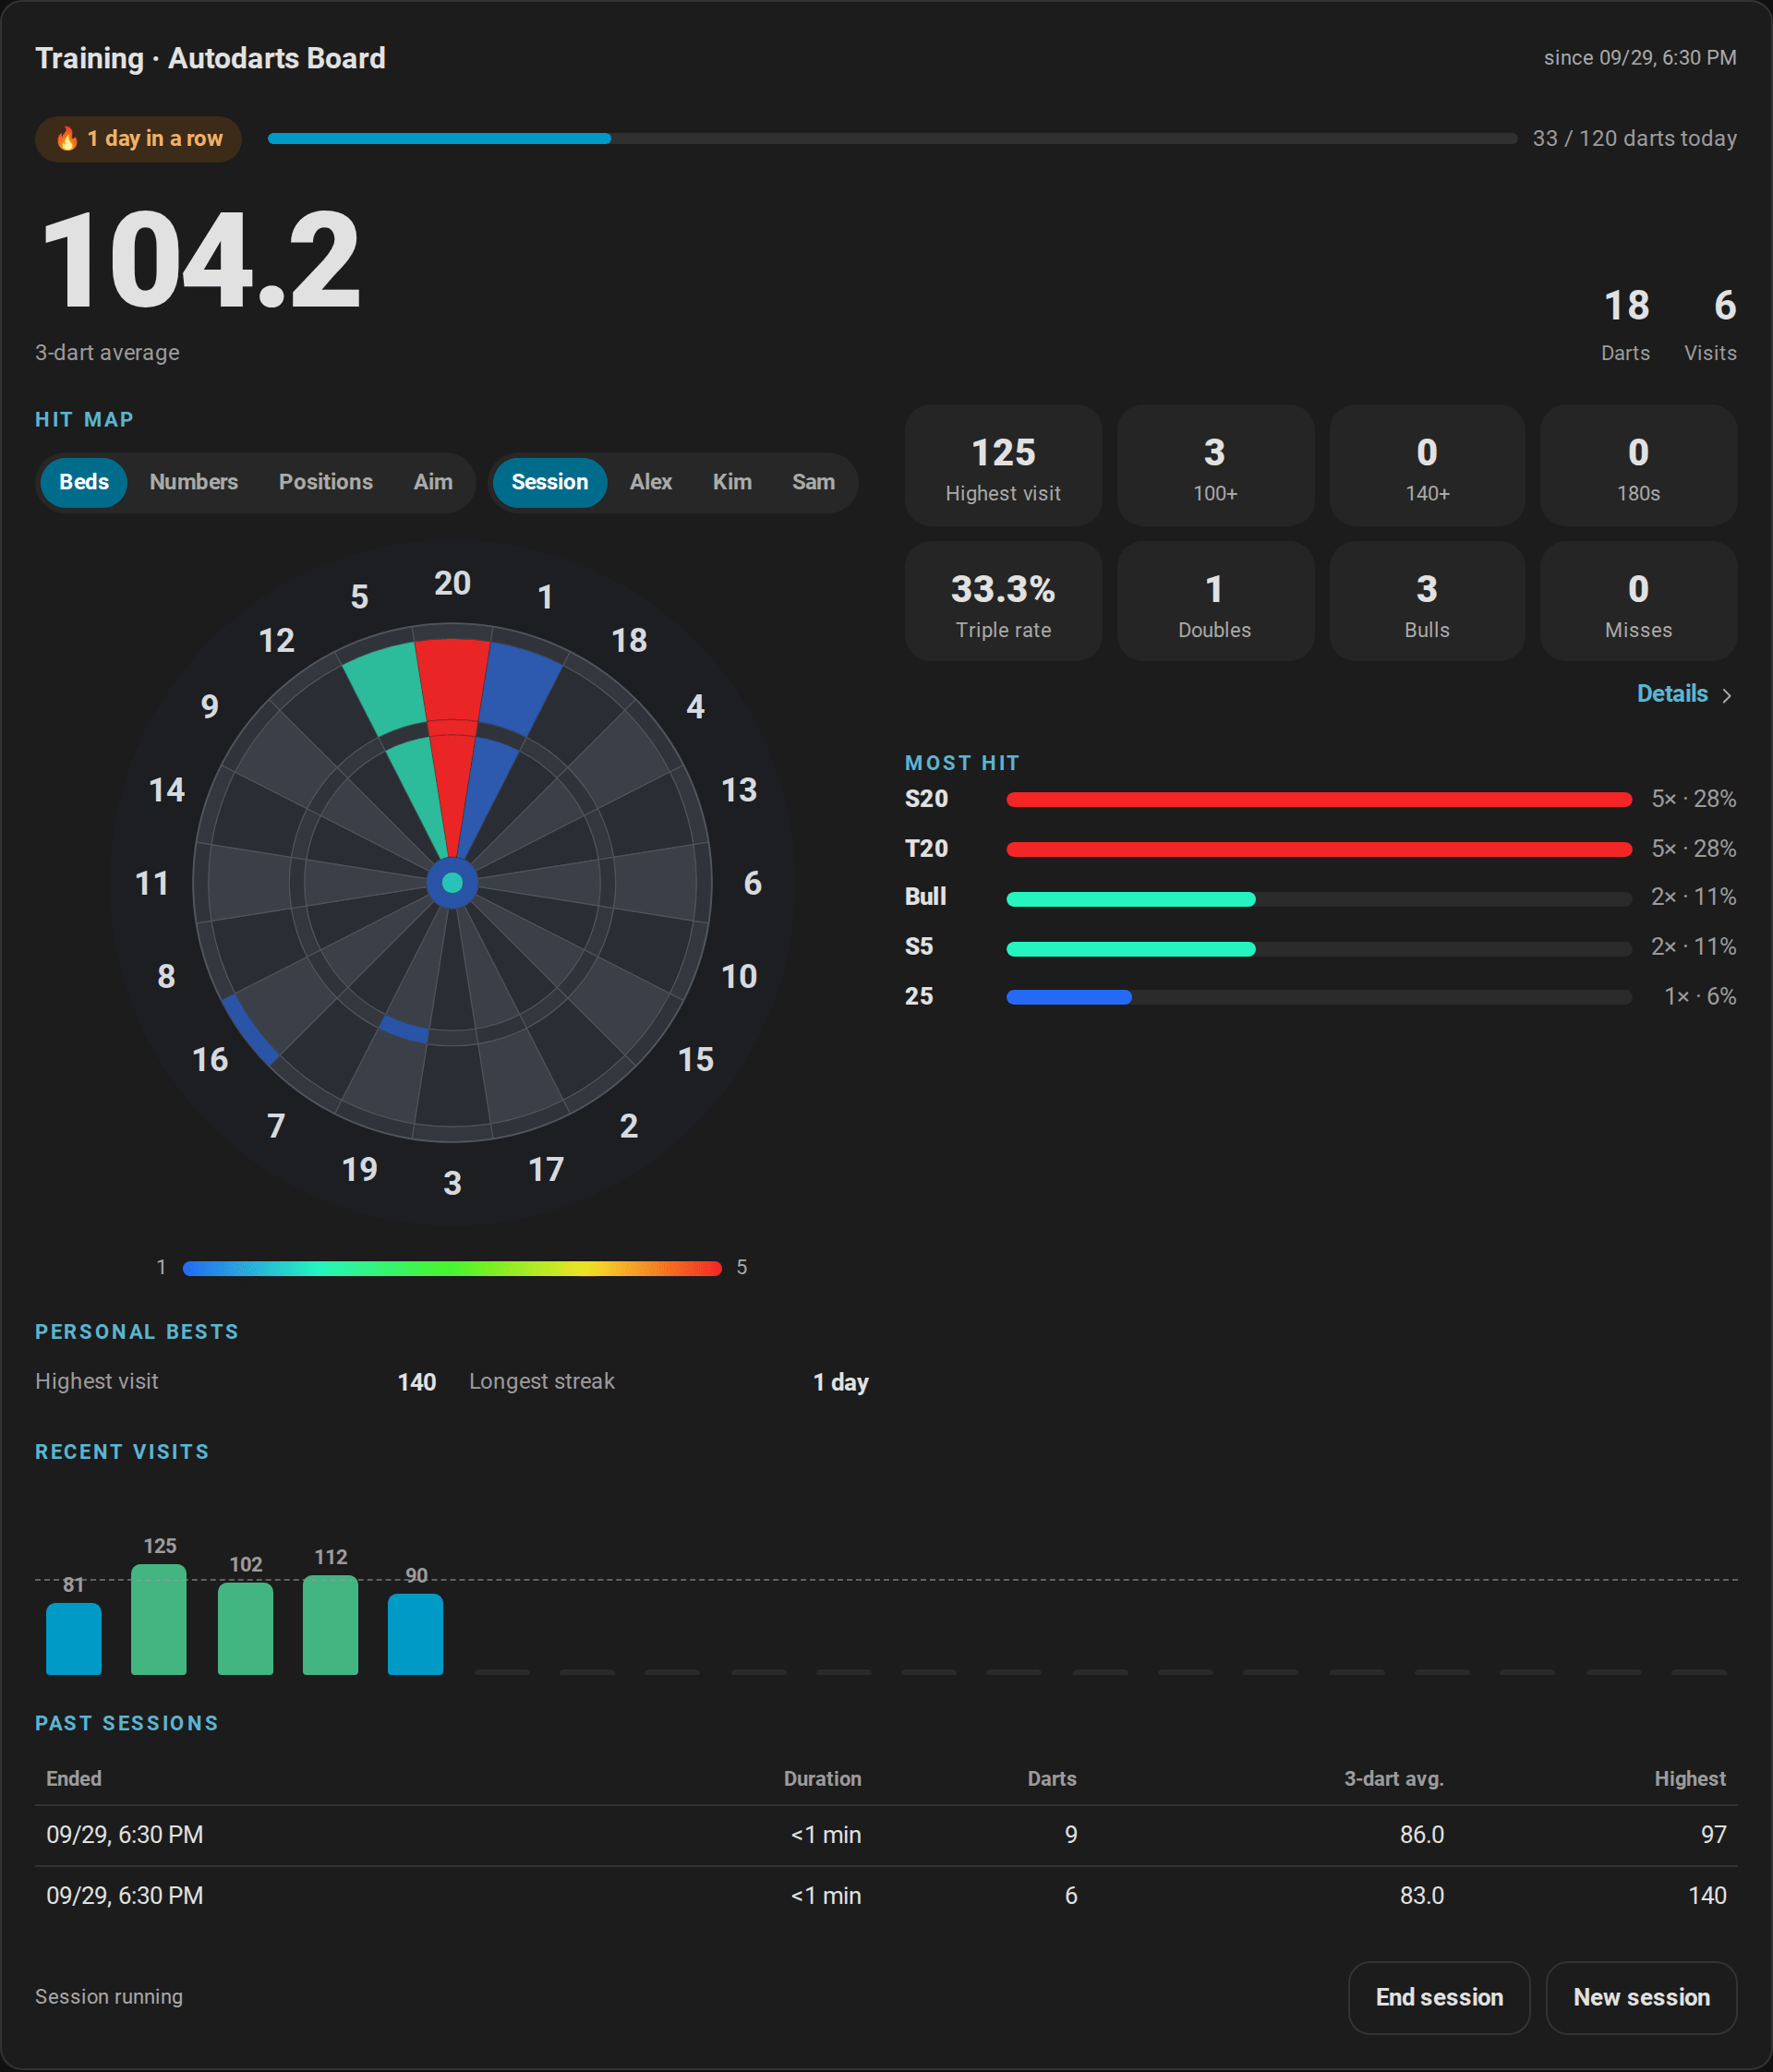This screenshot has width=1773, height=2072.
Task: Click the 90 bar in Recent Visits
Action: pyautogui.click(x=415, y=1634)
